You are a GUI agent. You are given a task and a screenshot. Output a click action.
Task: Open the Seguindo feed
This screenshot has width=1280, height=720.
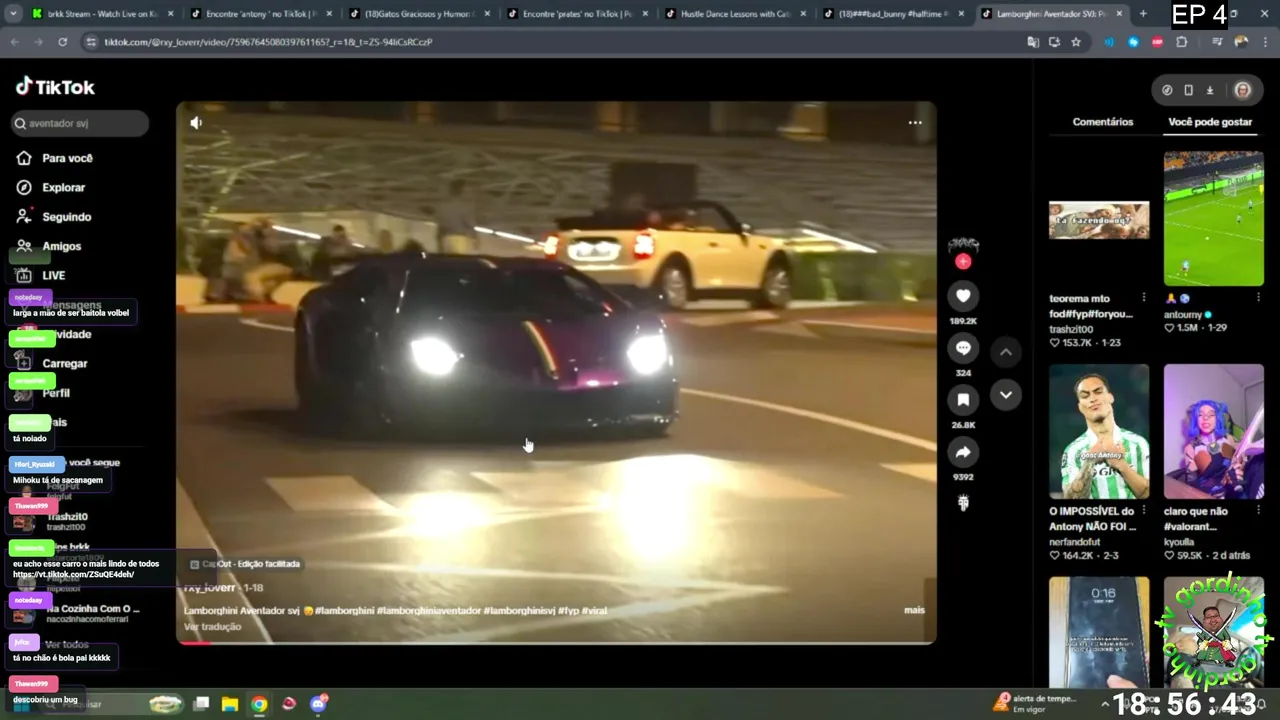[66, 216]
